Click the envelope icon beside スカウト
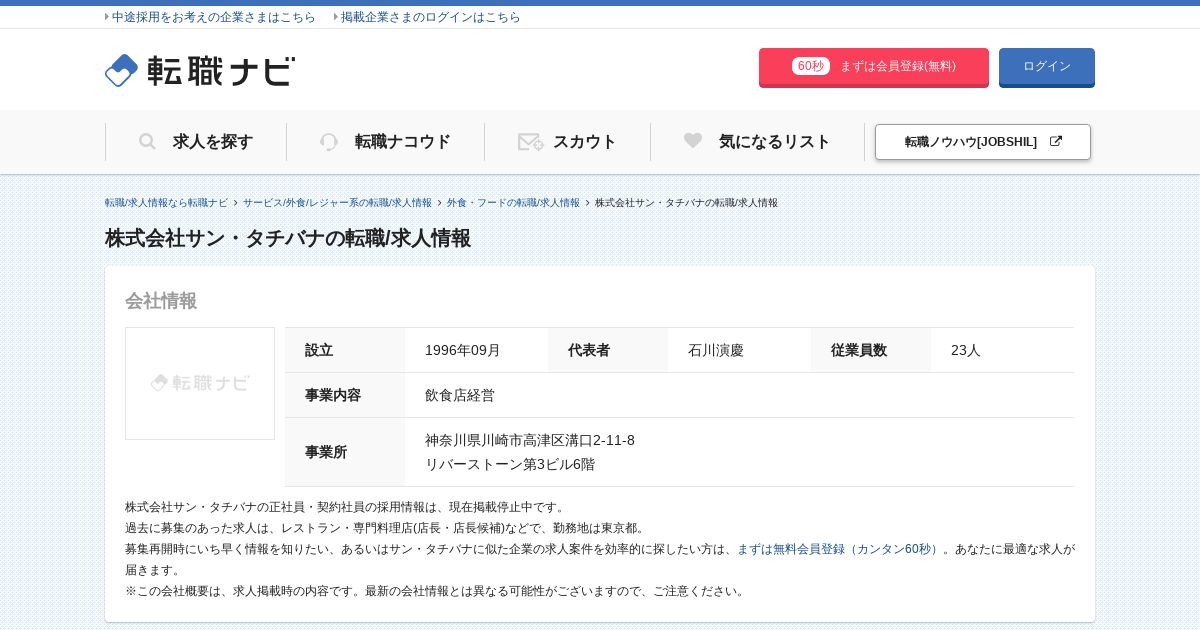Viewport: 1200px width, 630px height. pyautogui.click(x=530, y=142)
